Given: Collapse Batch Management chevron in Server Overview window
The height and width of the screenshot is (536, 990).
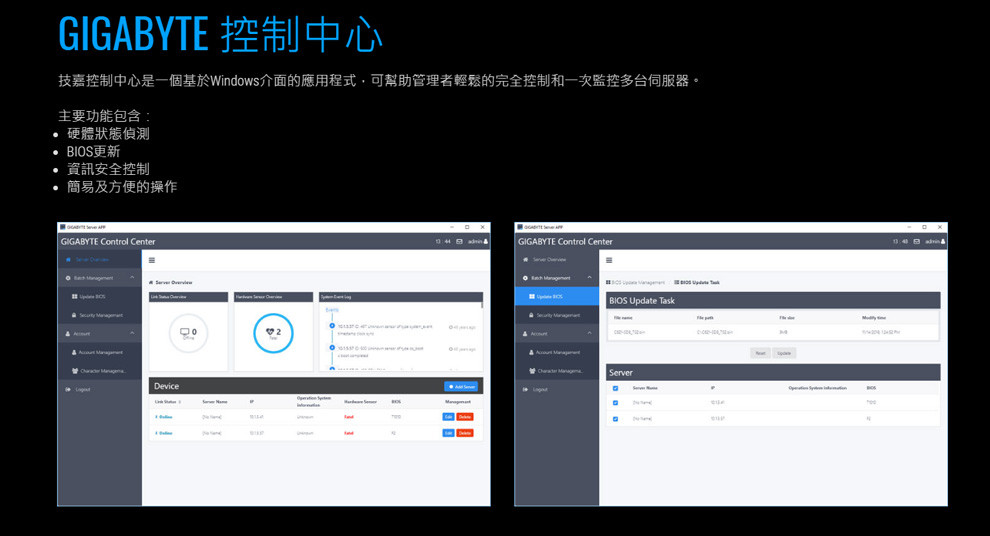Looking at the screenshot, I should (x=132, y=278).
